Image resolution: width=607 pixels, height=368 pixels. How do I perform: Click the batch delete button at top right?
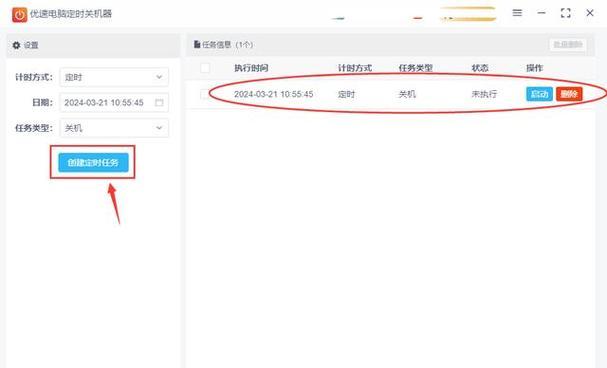click(x=568, y=45)
